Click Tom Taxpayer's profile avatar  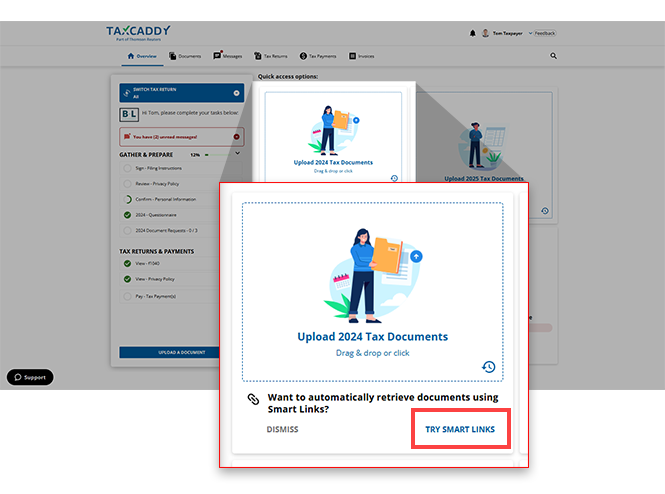(486, 33)
